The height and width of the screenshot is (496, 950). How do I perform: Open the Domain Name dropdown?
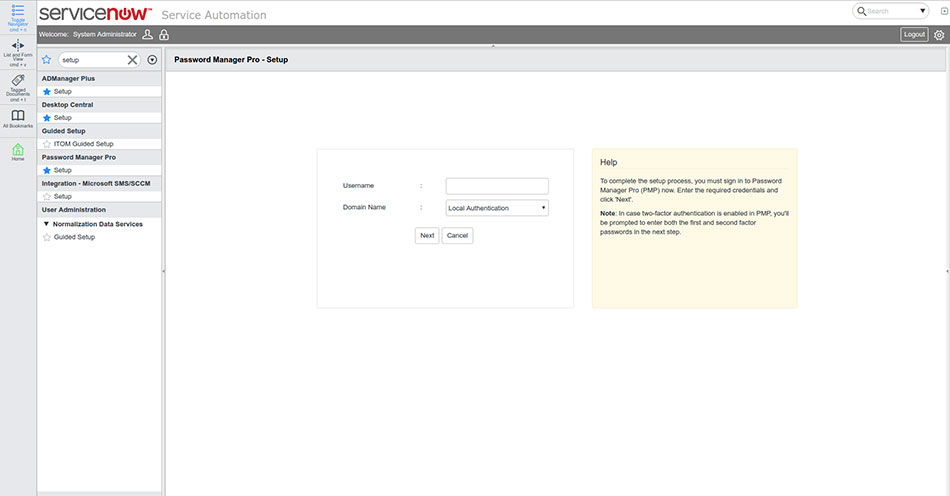point(497,208)
